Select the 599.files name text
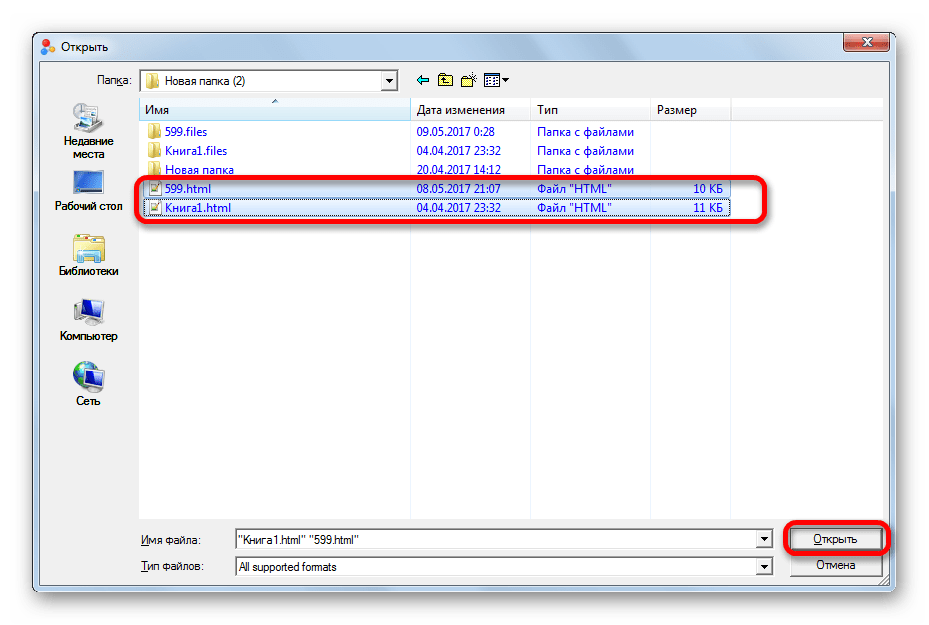 click(x=186, y=132)
